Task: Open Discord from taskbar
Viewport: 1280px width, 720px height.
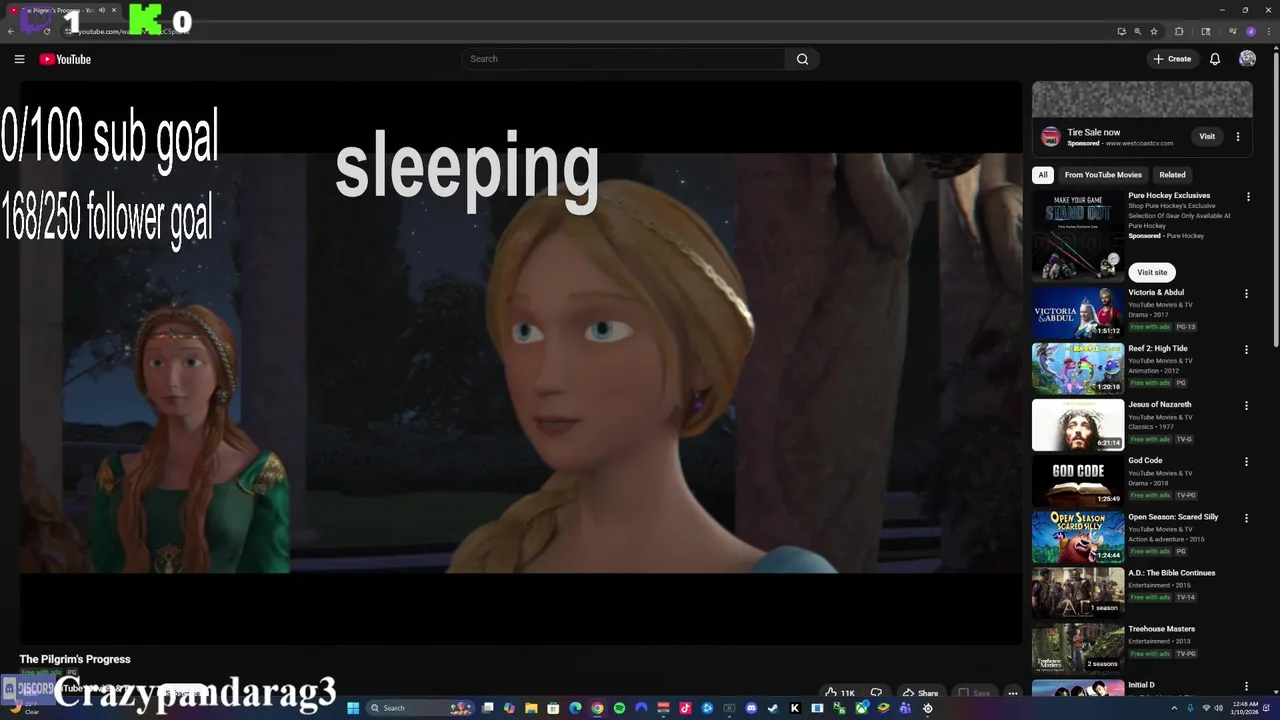Action: point(751,708)
